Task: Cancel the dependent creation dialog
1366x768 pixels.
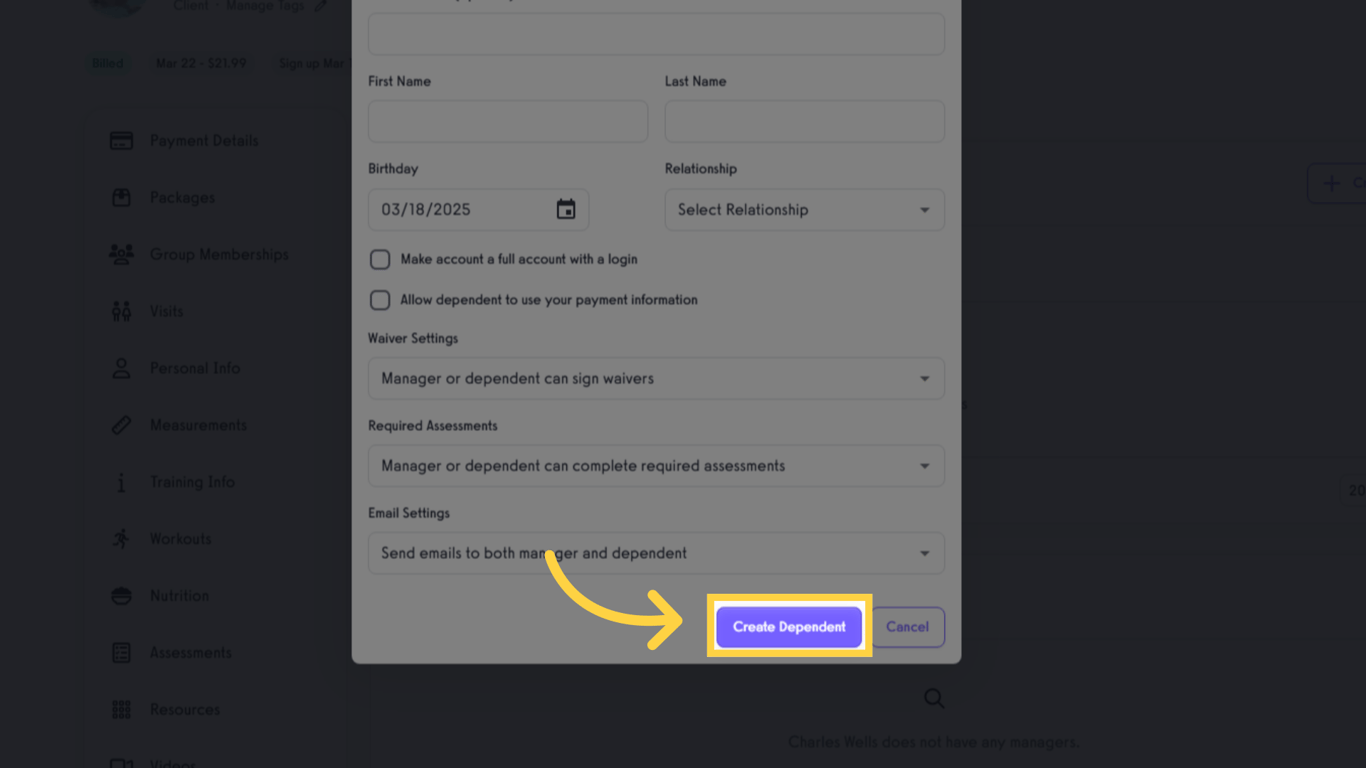Action: 907,626
